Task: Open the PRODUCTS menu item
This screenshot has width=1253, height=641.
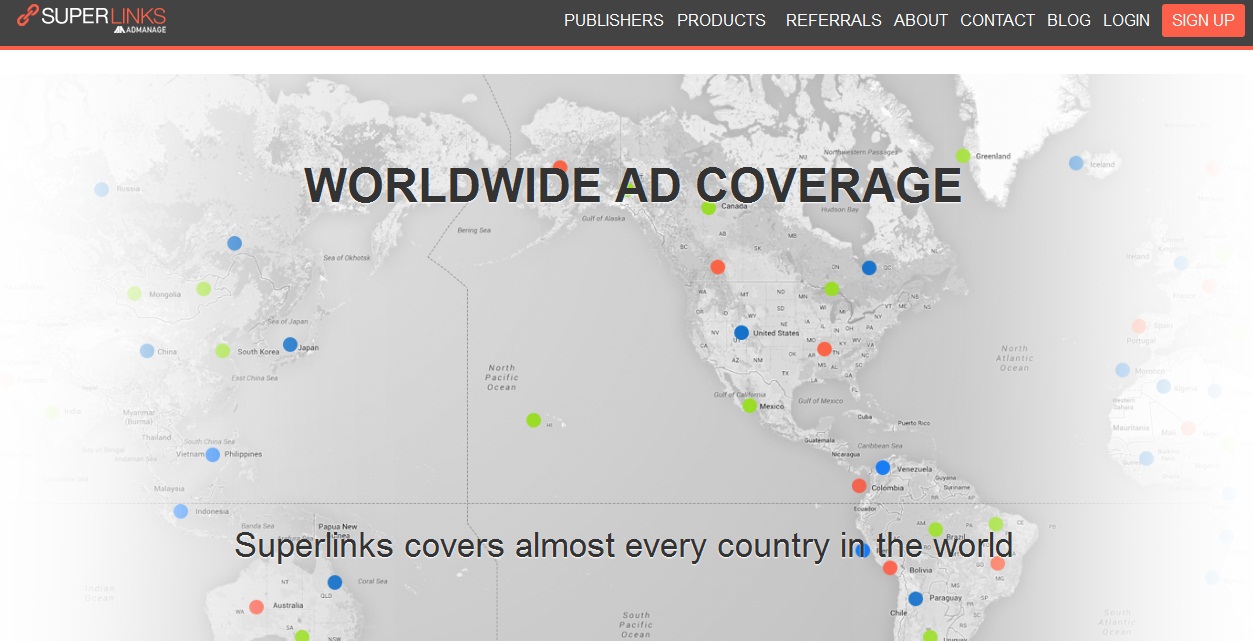Action: point(721,20)
